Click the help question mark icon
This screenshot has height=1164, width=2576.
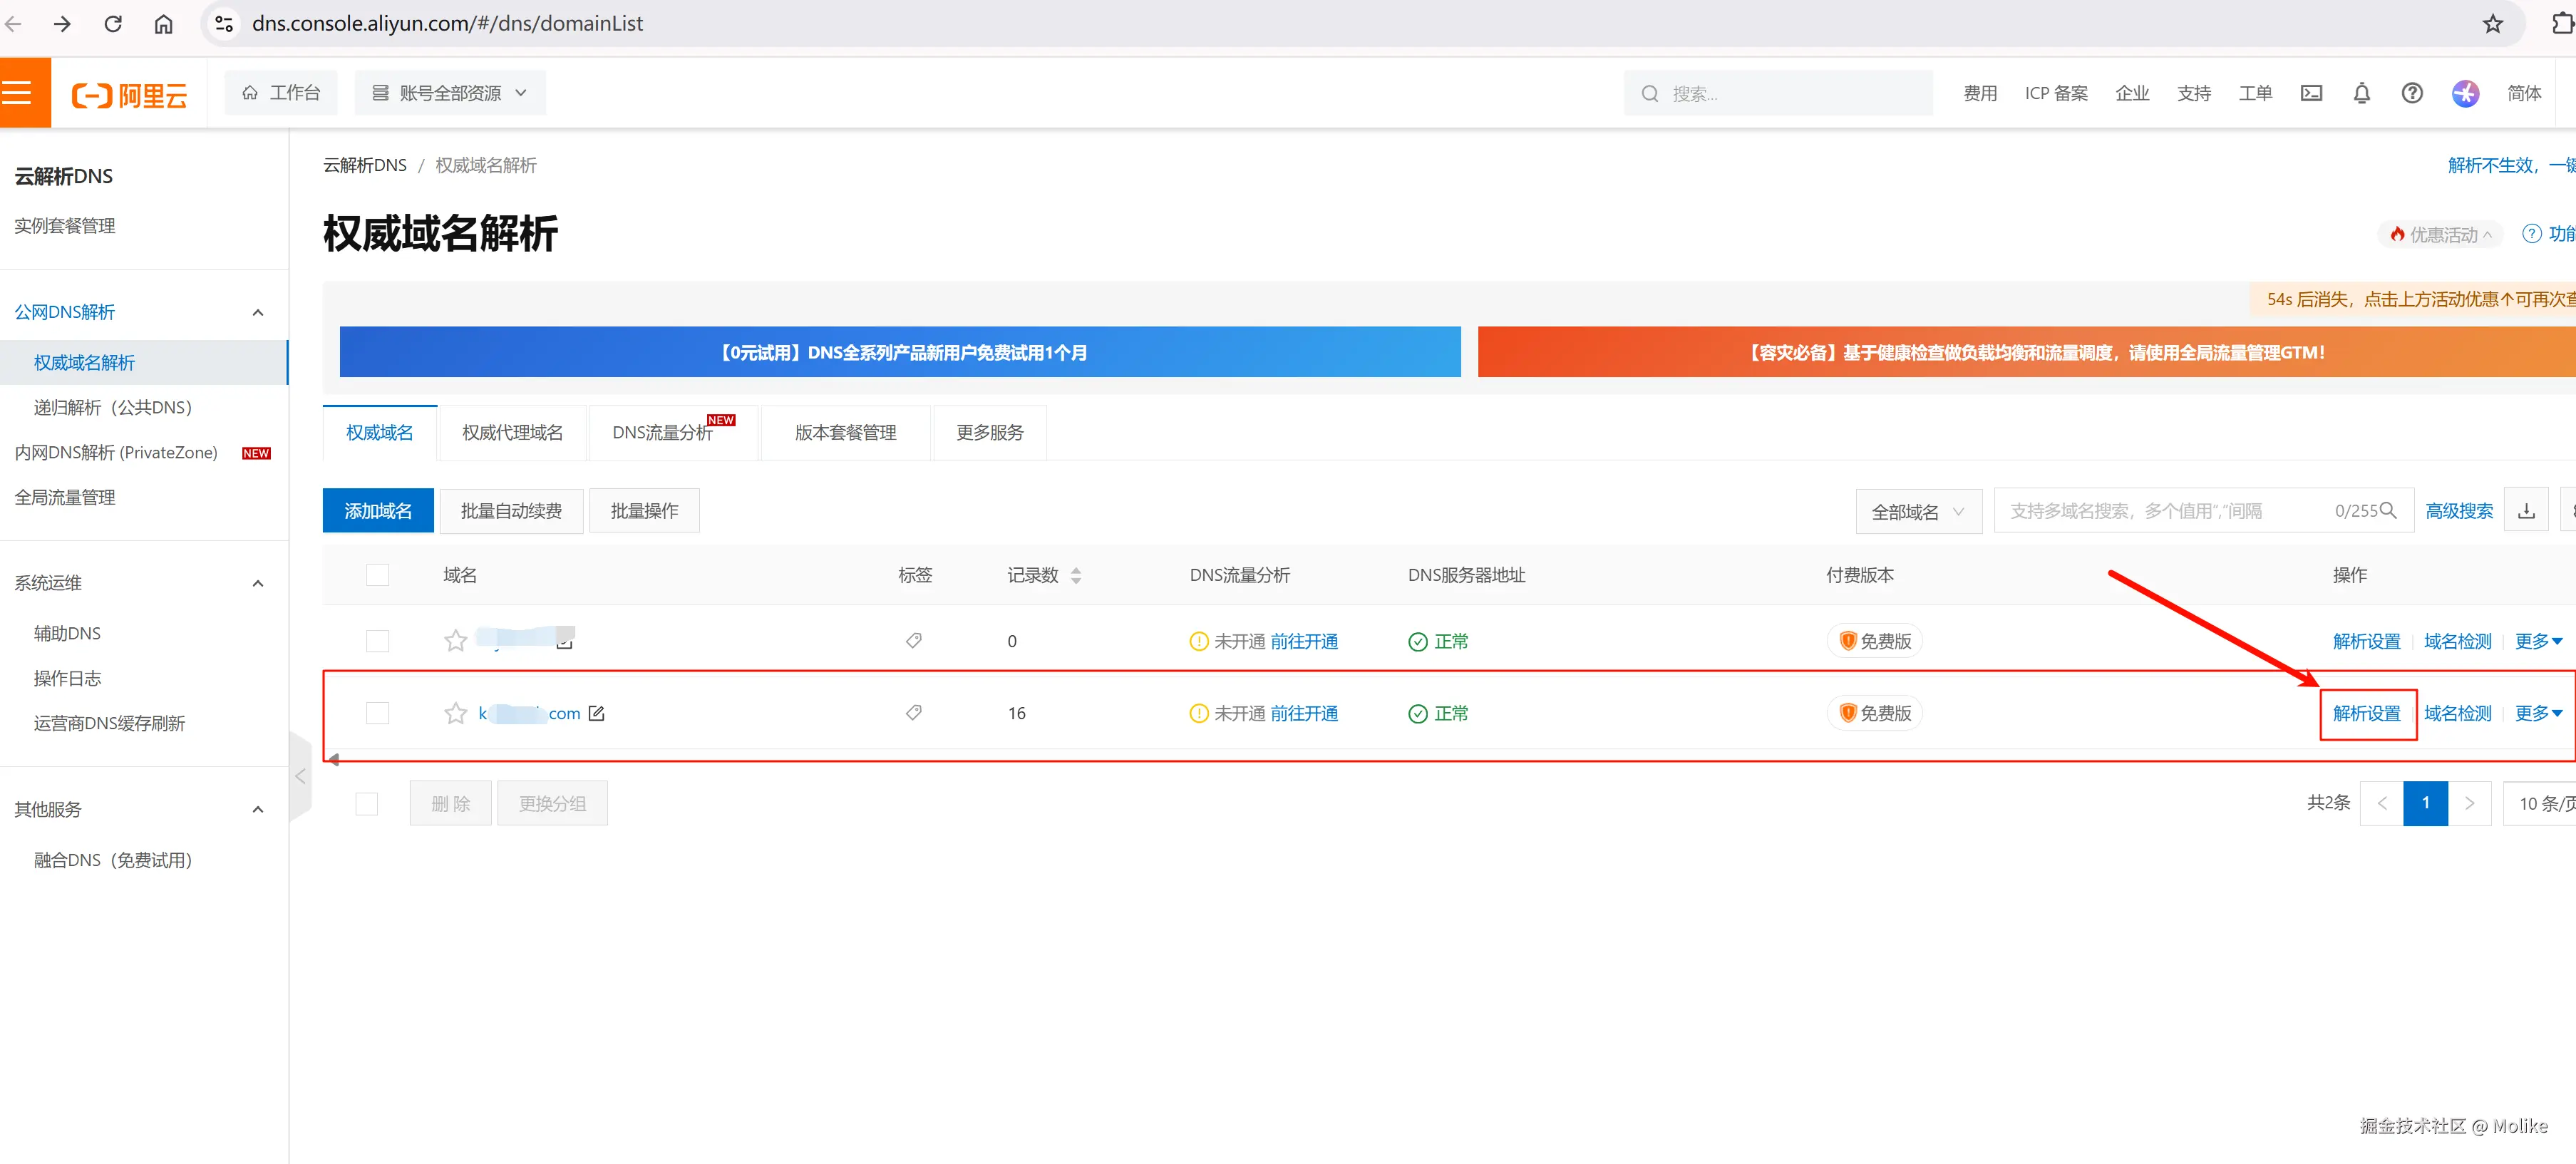[2411, 94]
